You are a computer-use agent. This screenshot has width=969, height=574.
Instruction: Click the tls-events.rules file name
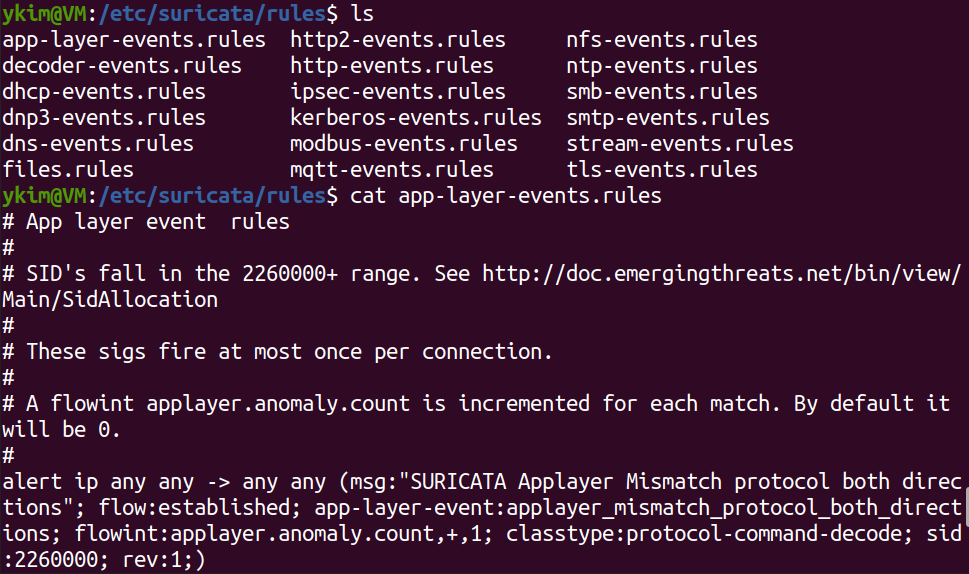662,169
